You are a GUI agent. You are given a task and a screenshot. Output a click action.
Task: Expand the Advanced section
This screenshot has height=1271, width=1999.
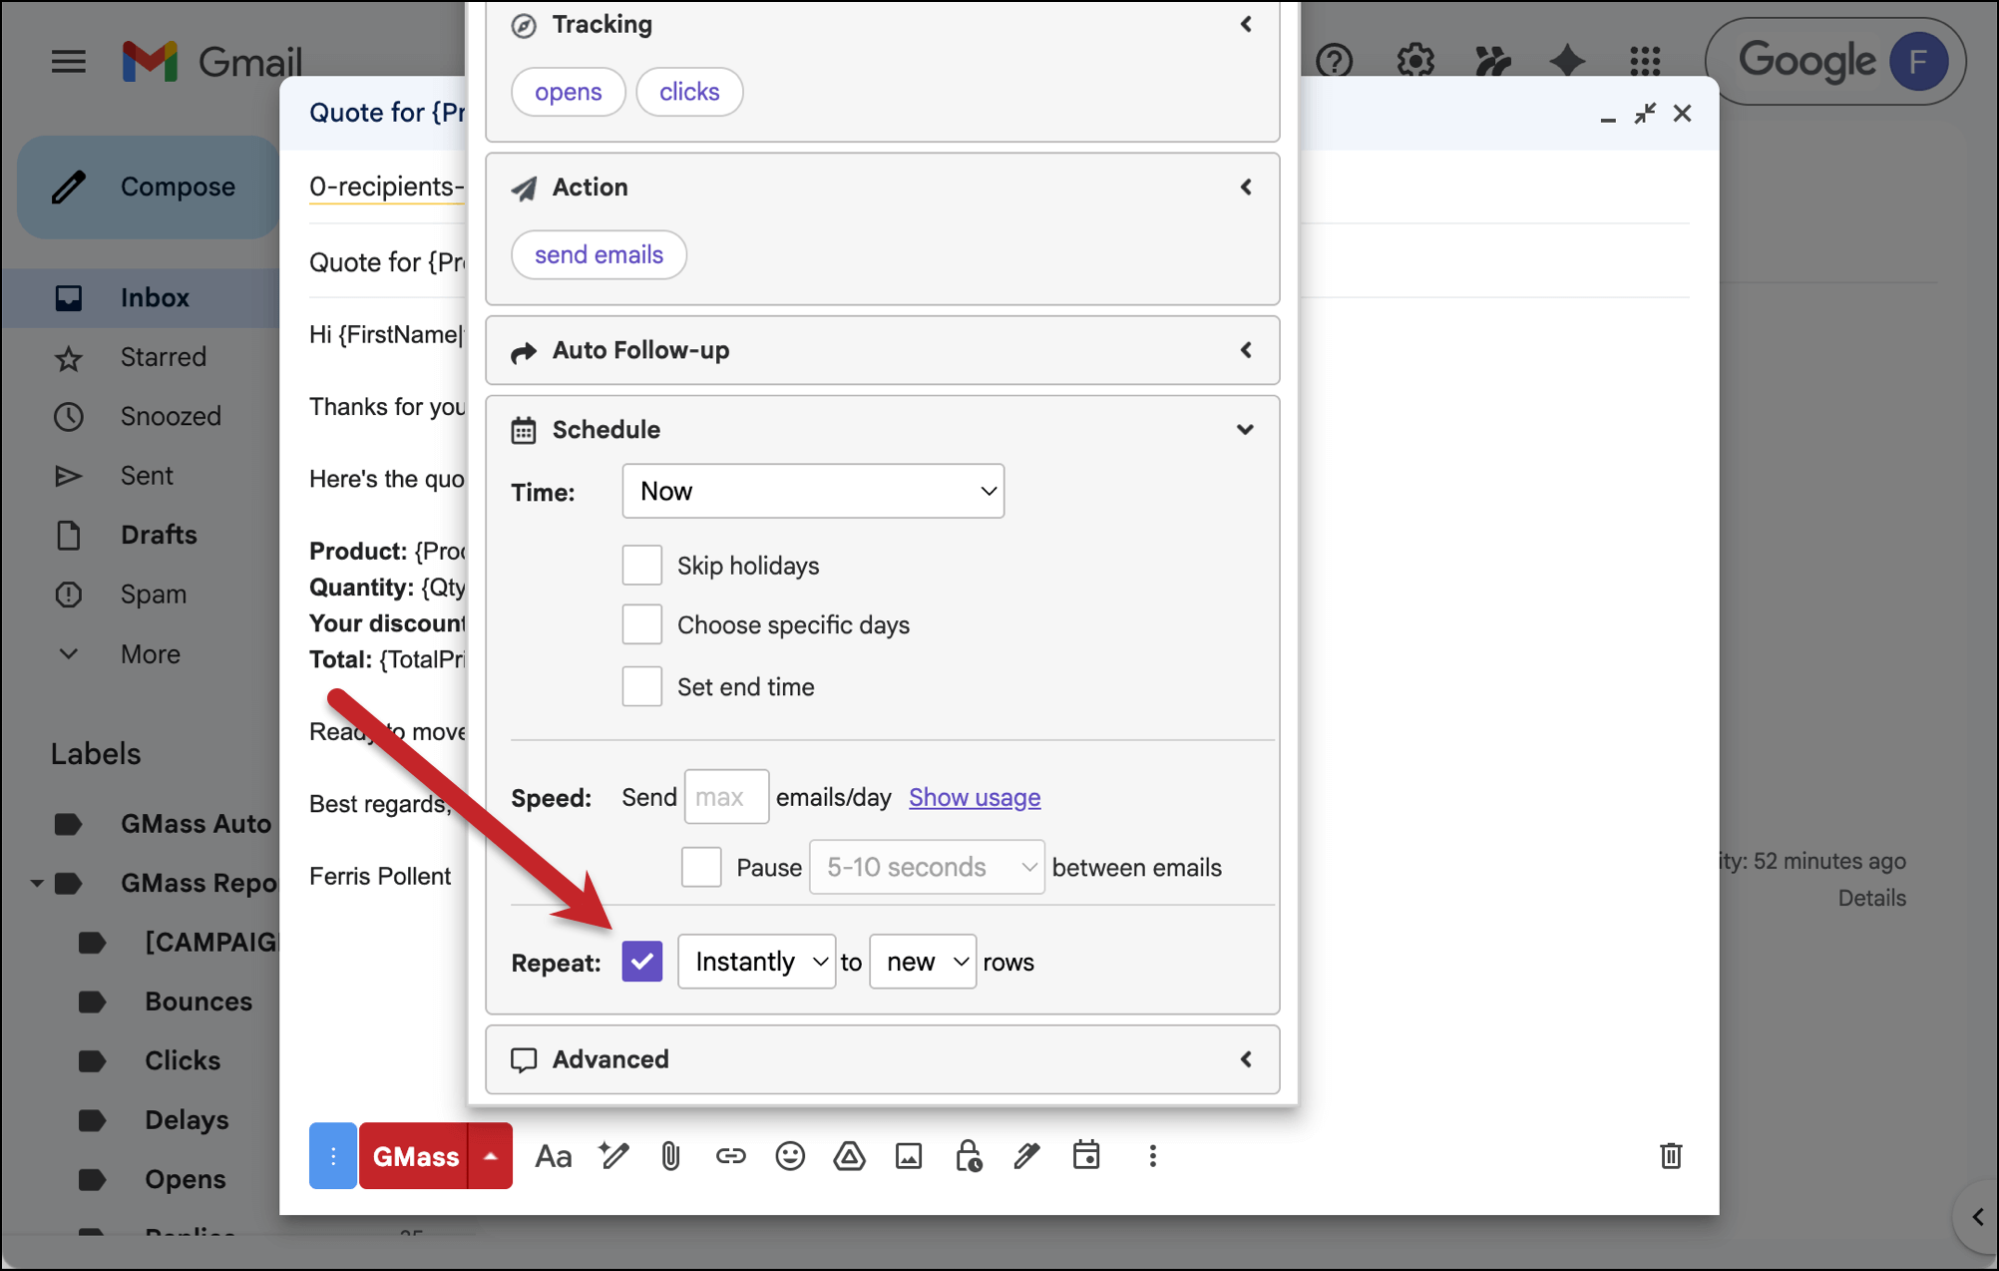point(1246,1059)
